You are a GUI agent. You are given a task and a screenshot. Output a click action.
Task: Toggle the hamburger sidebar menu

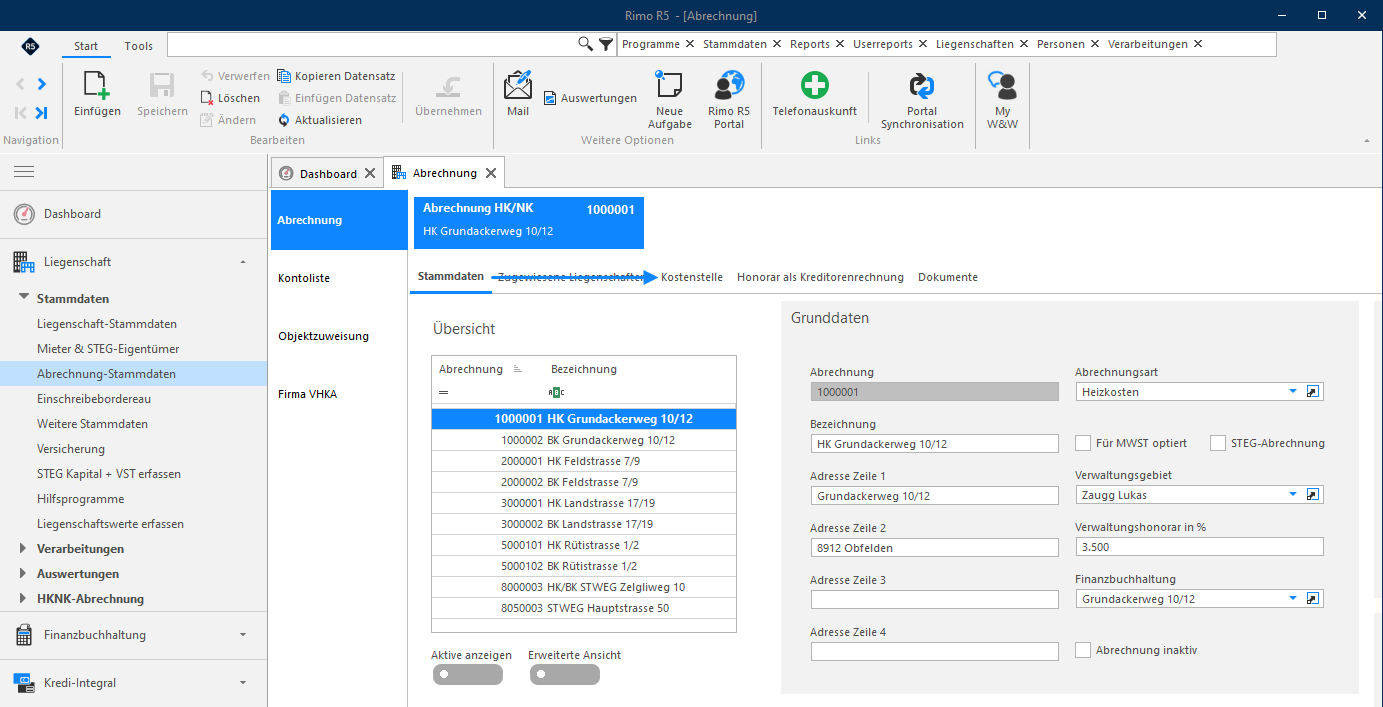coord(24,172)
